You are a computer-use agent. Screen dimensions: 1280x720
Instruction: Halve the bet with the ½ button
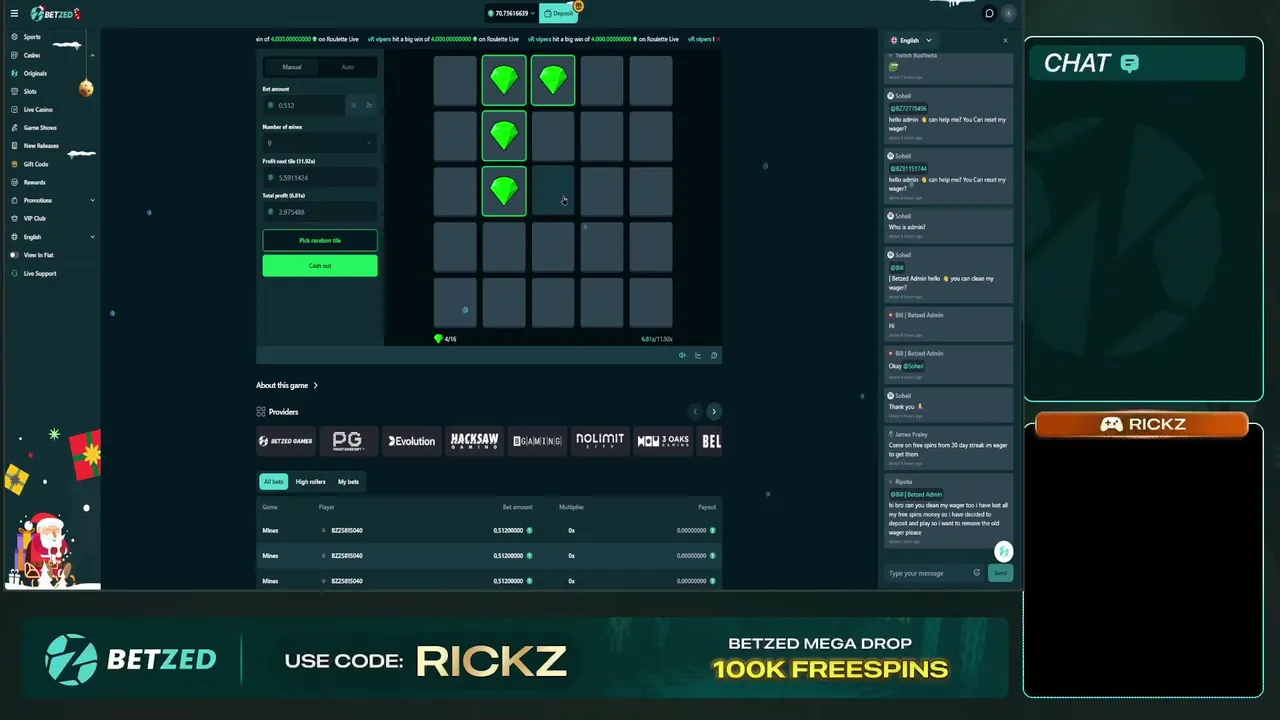(353, 105)
